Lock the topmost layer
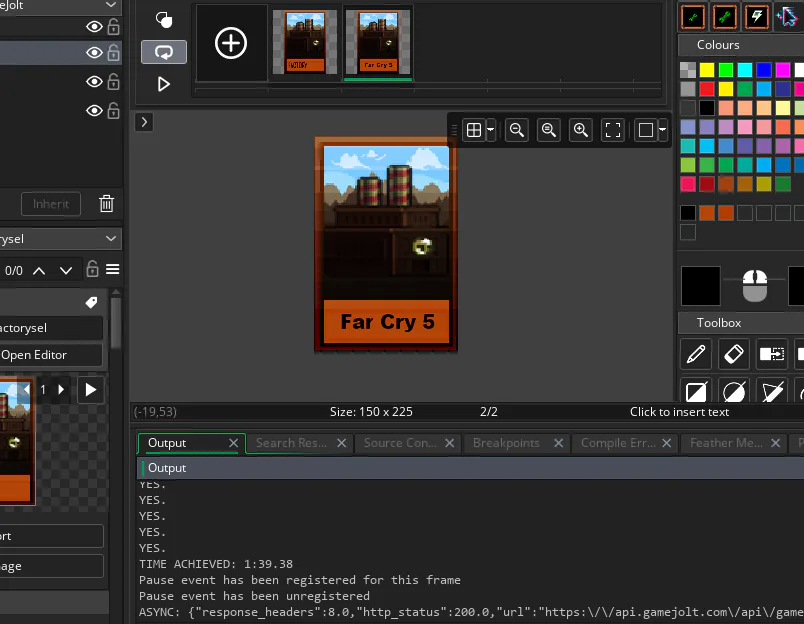The height and width of the screenshot is (624, 804). click(x=113, y=26)
